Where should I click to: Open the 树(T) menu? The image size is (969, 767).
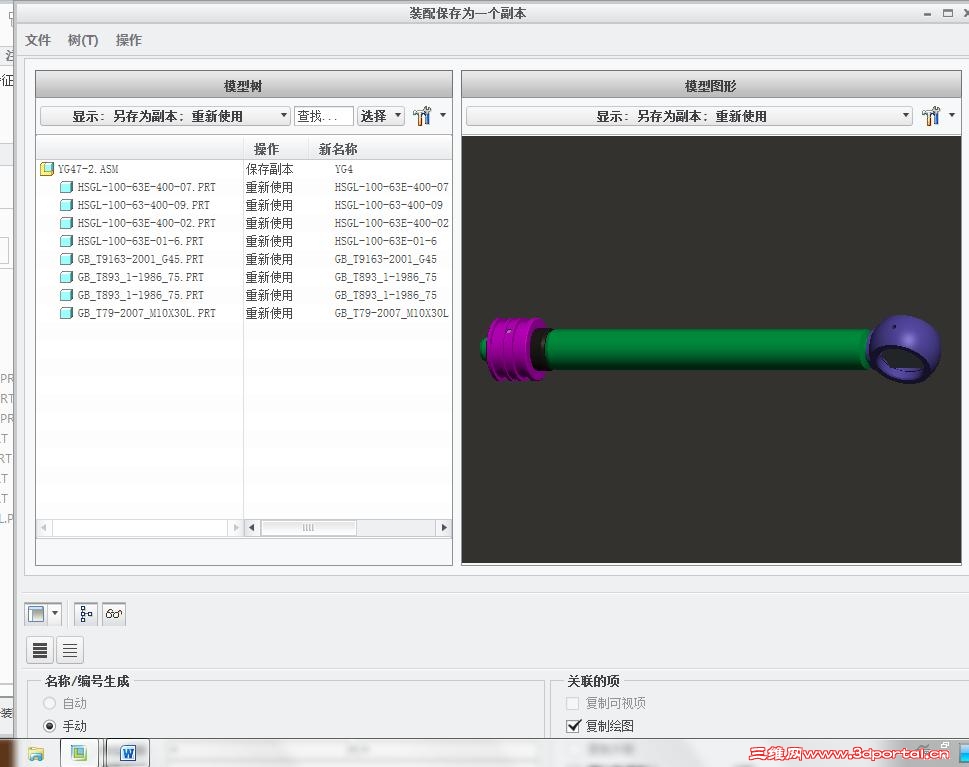click(x=83, y=40)
